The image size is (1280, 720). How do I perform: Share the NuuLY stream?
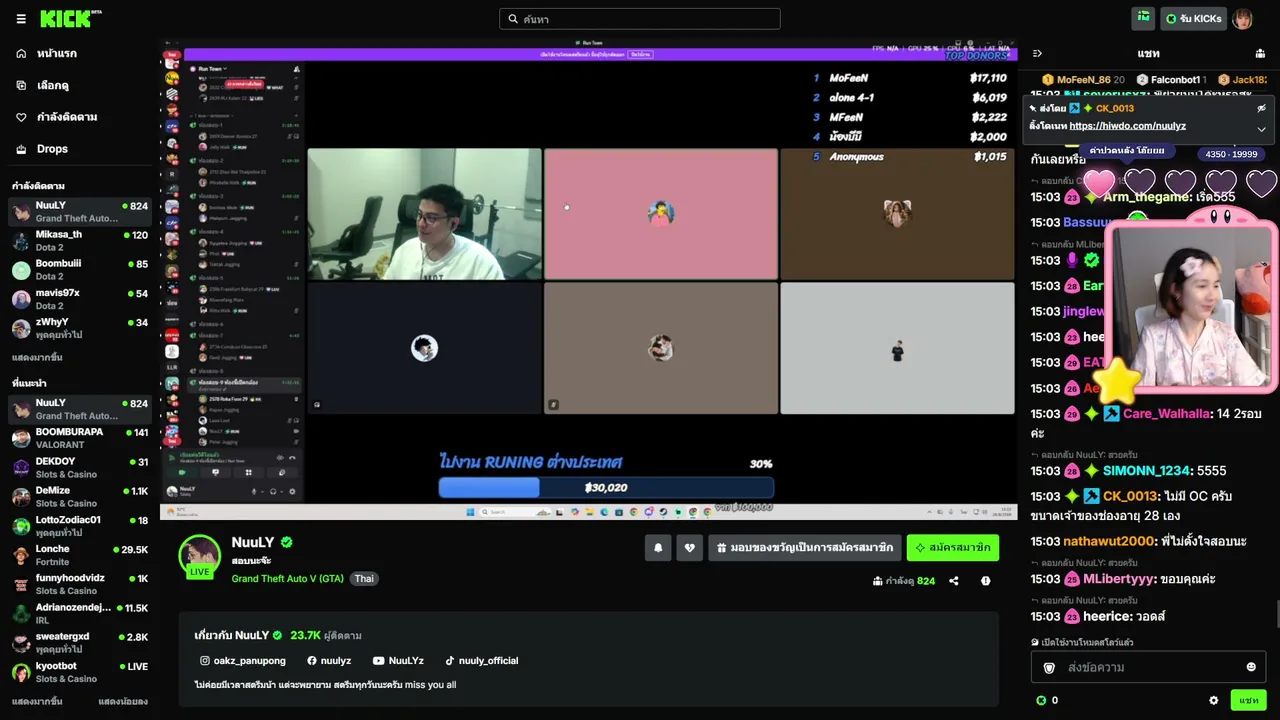[954, 581]
